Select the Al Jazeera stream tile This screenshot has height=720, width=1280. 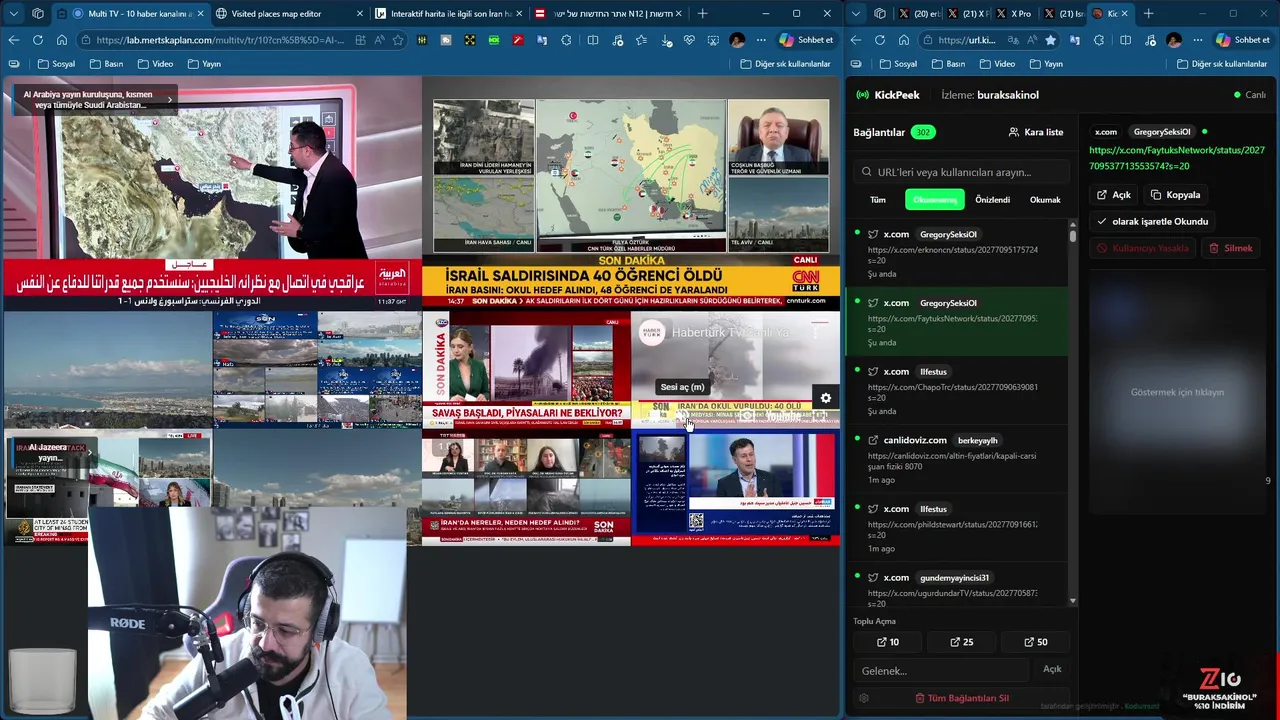(108, 487)
